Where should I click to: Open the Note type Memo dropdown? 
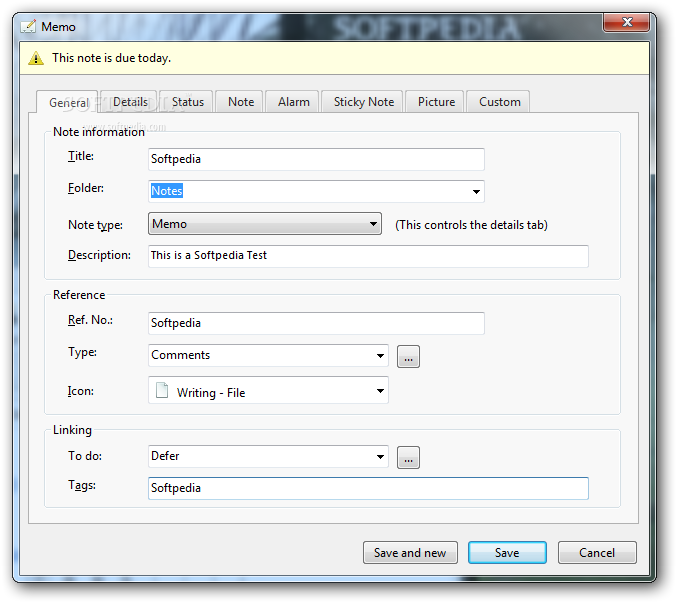[265, 224]
